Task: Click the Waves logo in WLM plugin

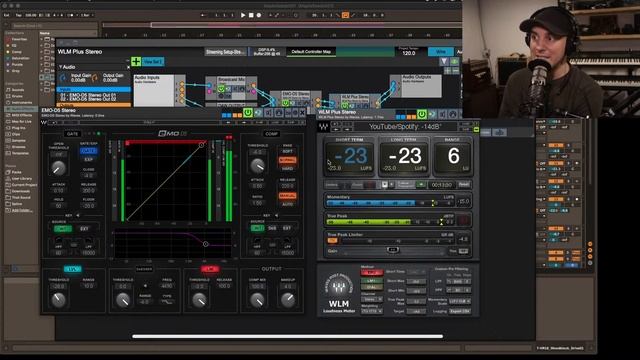Action: (x=323, y=127)
